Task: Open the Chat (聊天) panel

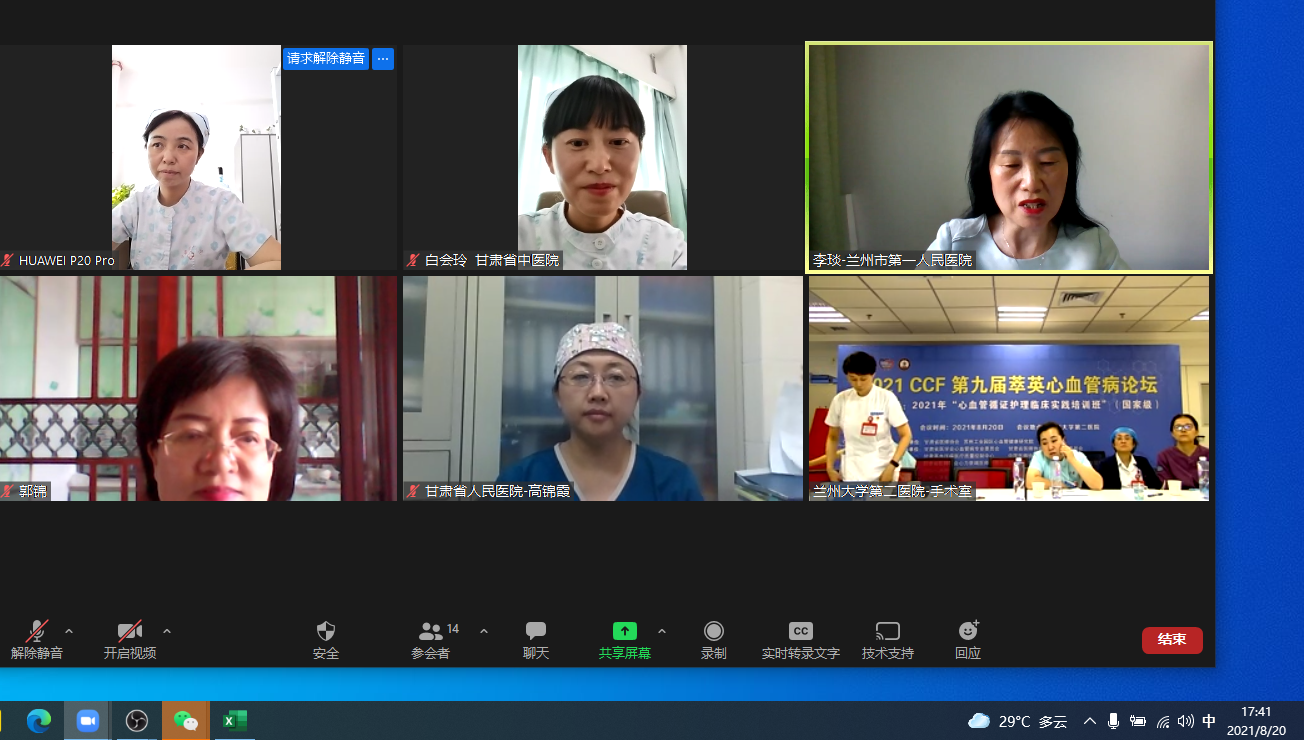Action: 536,632
